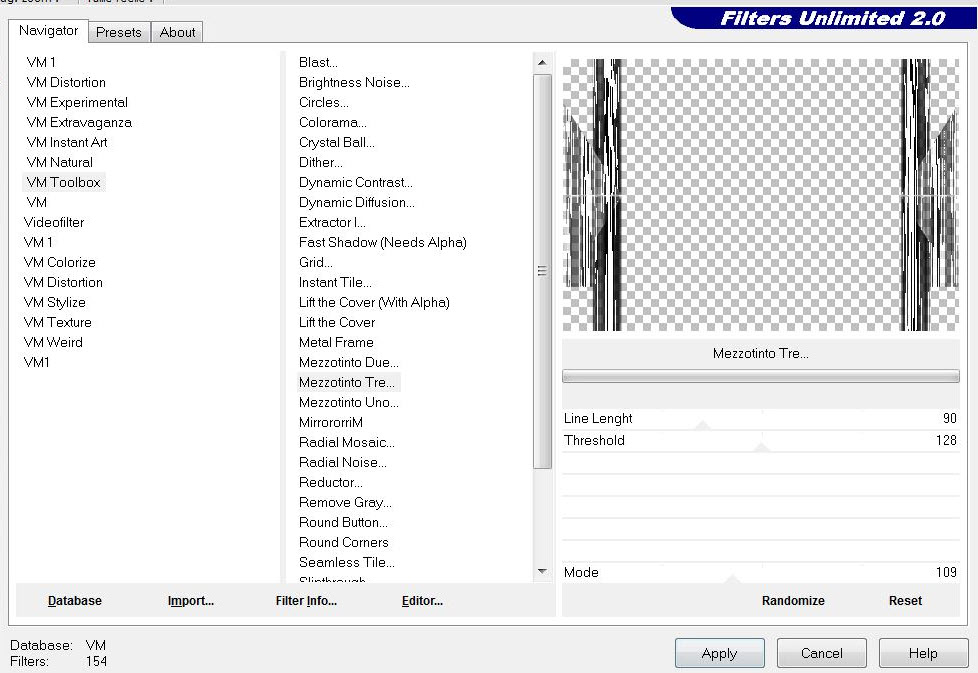Select the VM Toolbox category

(x=64, y=182)
